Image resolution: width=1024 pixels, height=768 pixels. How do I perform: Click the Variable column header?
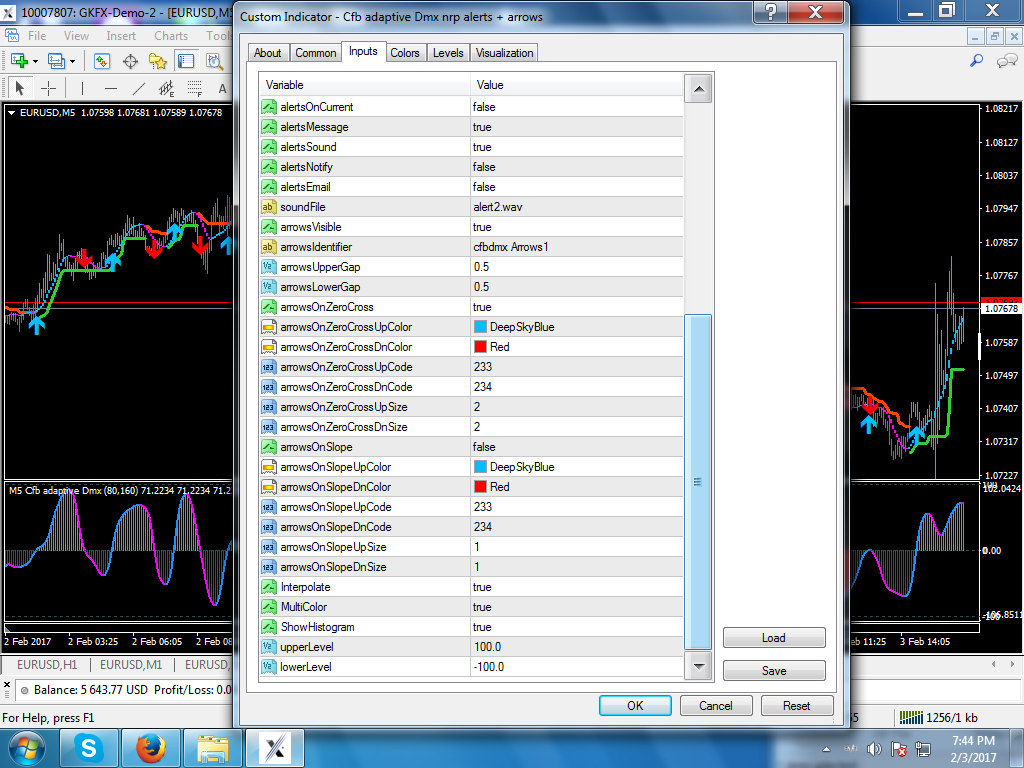364,85
